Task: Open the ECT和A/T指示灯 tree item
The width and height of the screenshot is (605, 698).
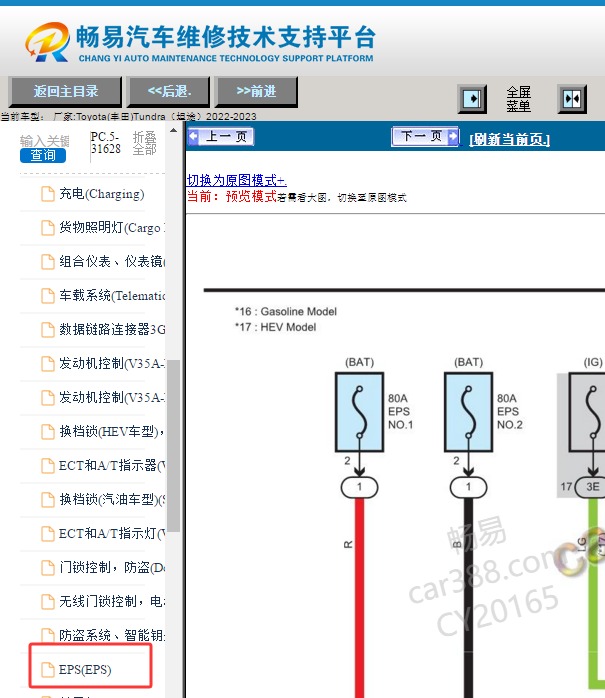Action: point(111,533)
